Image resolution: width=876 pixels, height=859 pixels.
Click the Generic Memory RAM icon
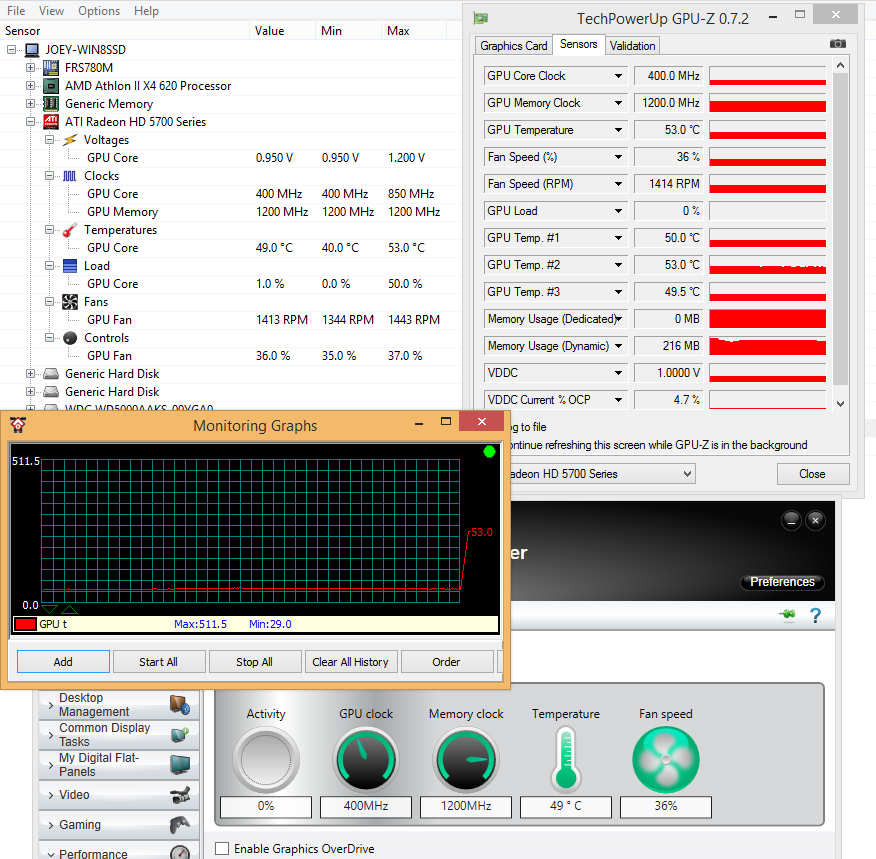(51, 103)
